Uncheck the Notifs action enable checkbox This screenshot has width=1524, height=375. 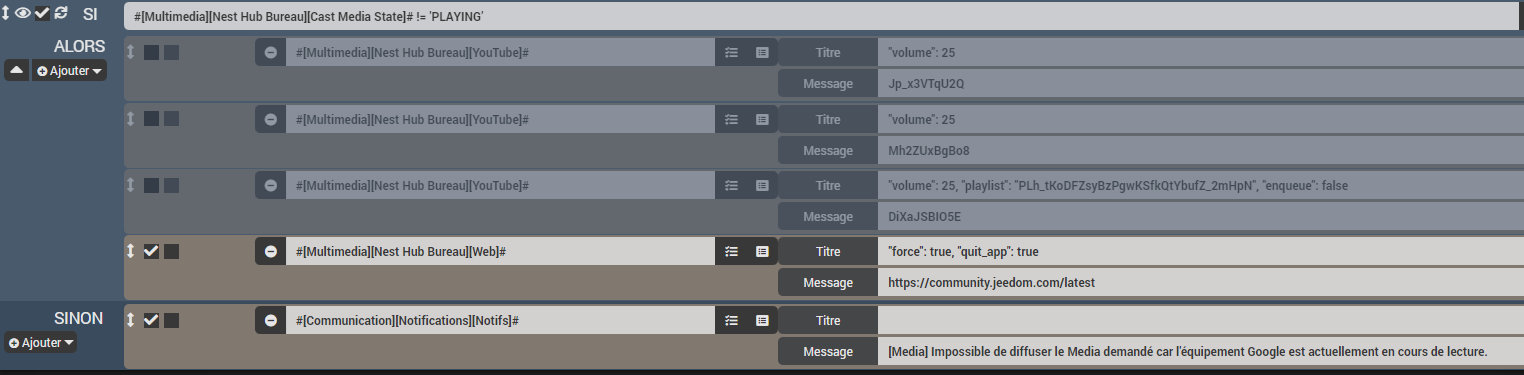151,320
